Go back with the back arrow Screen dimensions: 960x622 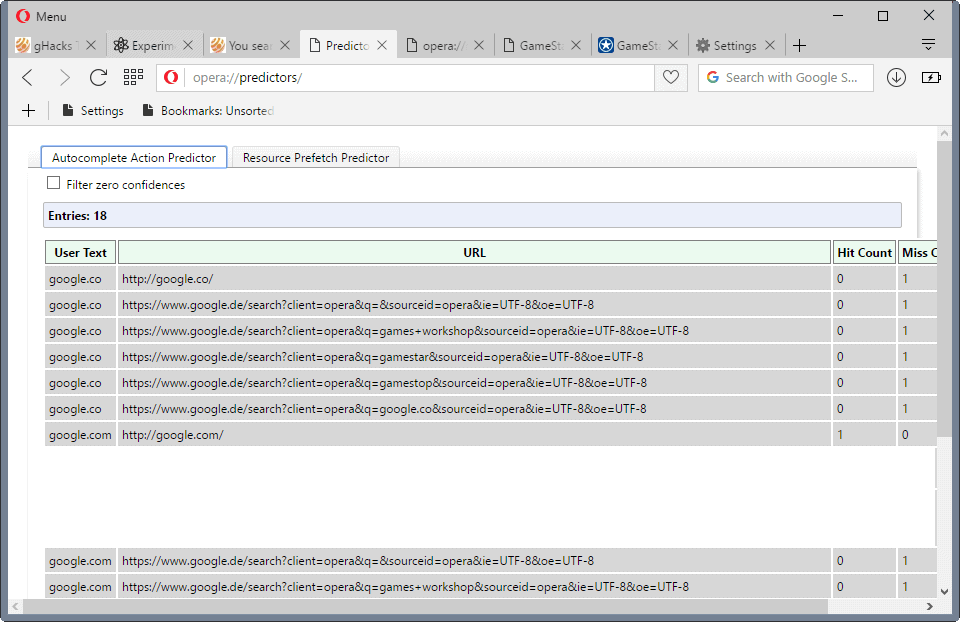point(28,78)
